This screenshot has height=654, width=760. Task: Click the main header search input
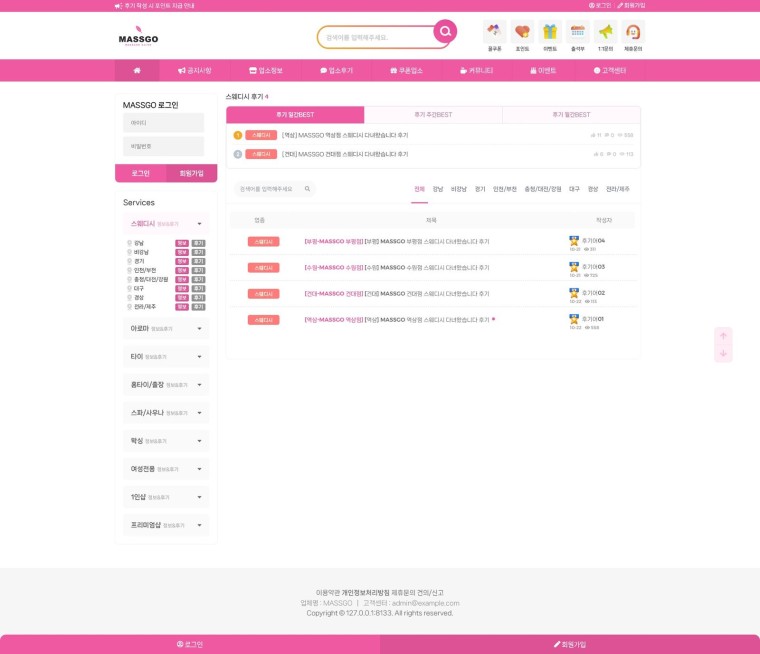coord(378,37)
